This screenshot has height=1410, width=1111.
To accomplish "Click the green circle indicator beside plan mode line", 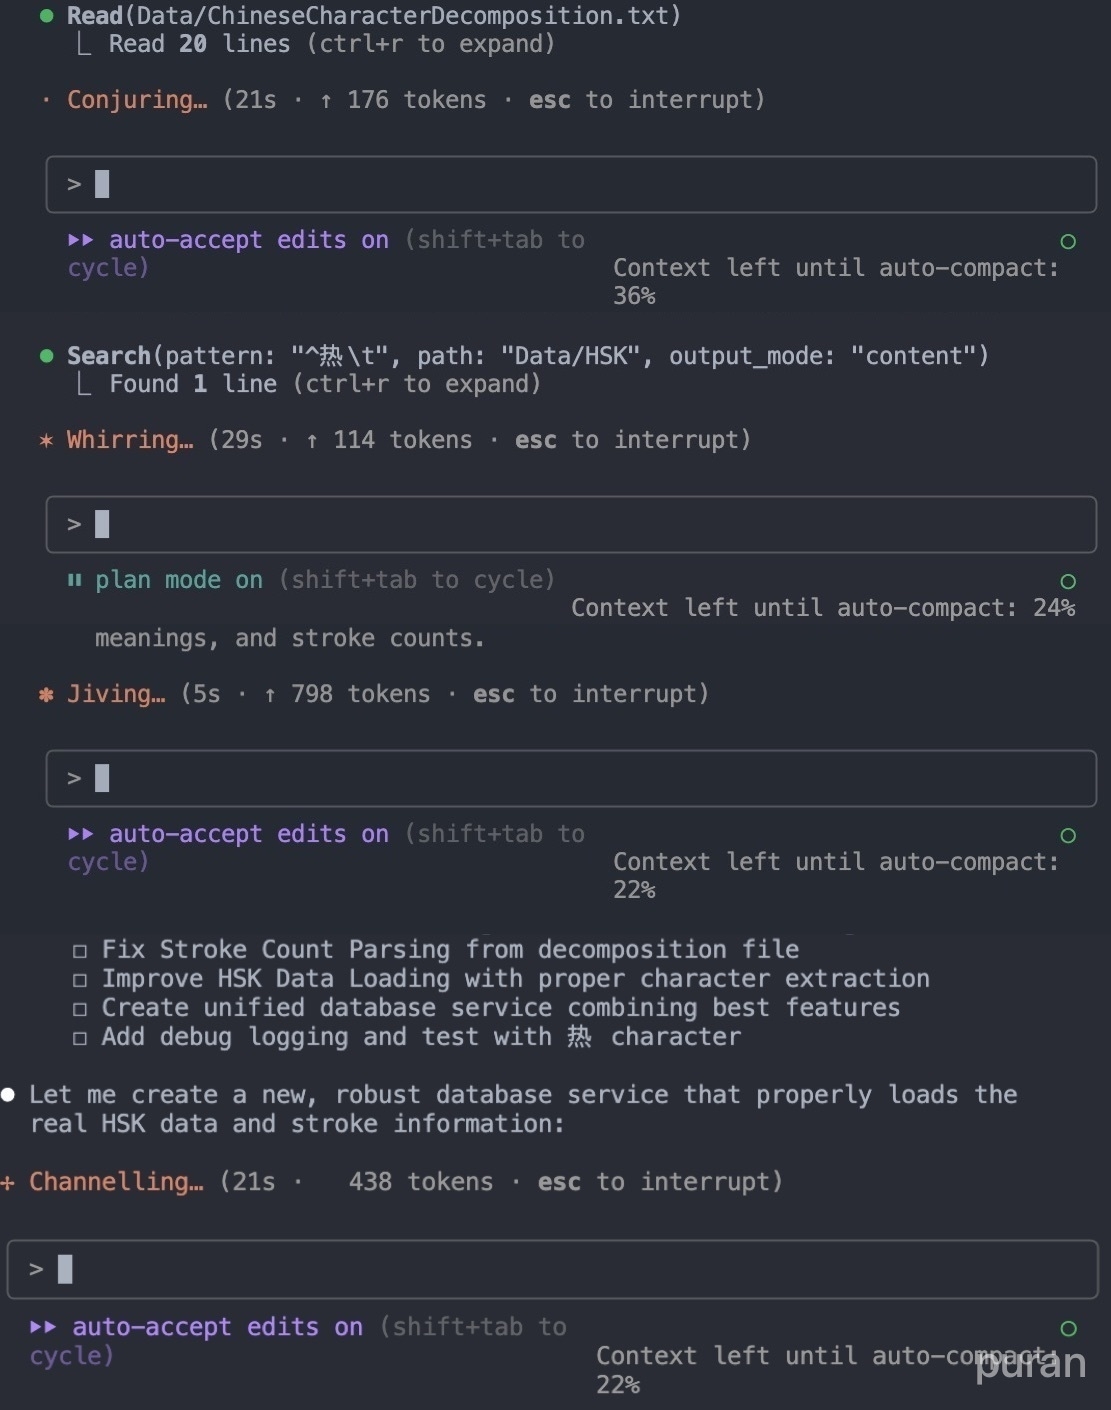I will (x=1068, y=581).
